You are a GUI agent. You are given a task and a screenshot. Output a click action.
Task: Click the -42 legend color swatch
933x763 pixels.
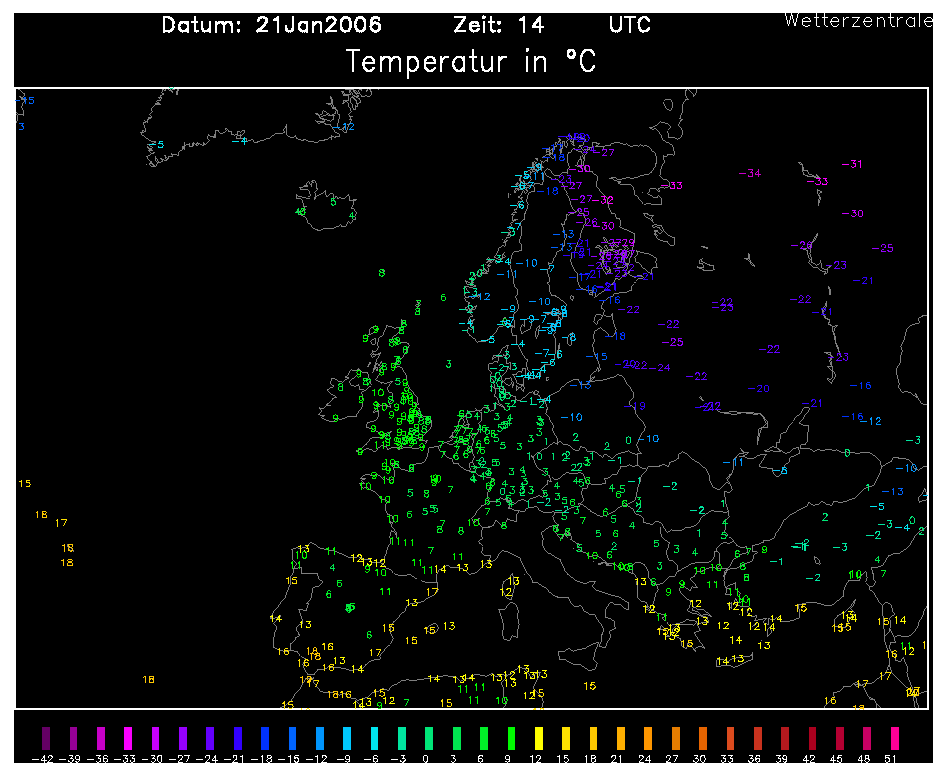(x=46, y=738)
